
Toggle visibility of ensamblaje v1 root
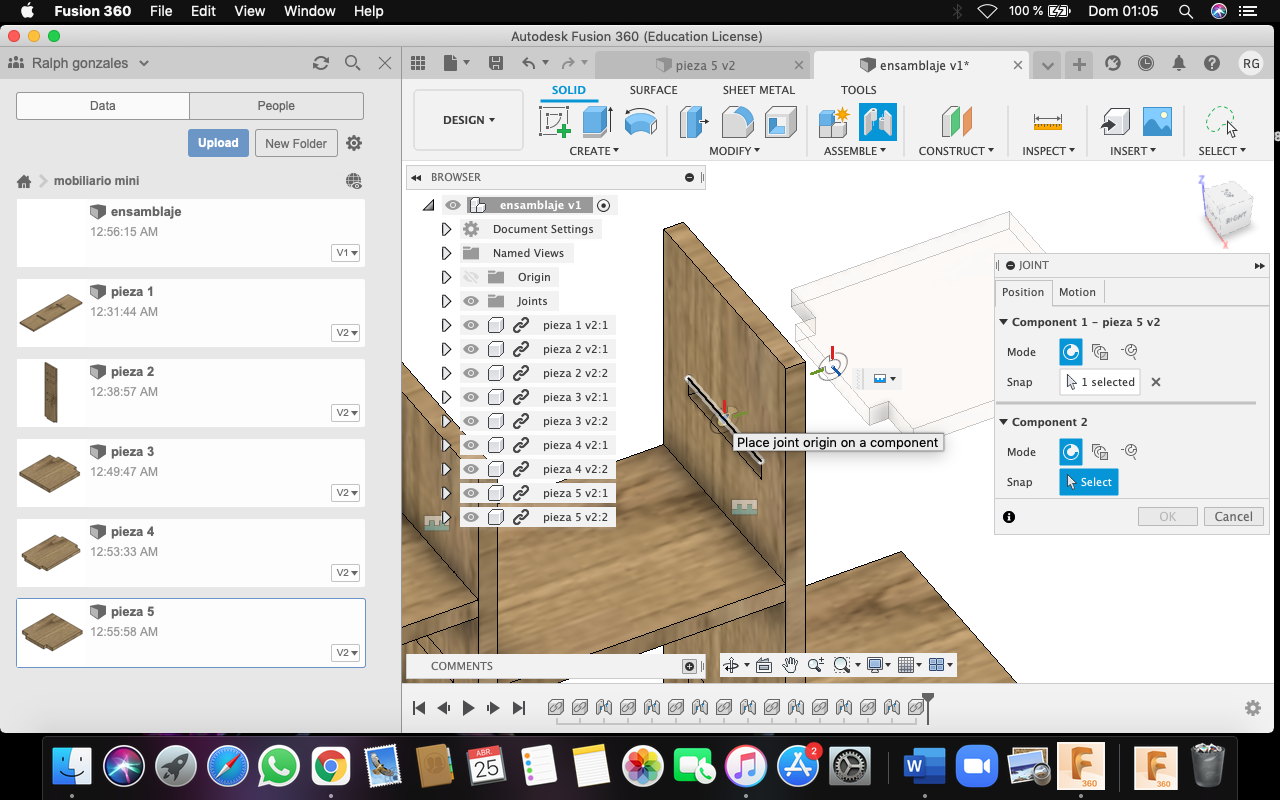[x=453, y=205]
